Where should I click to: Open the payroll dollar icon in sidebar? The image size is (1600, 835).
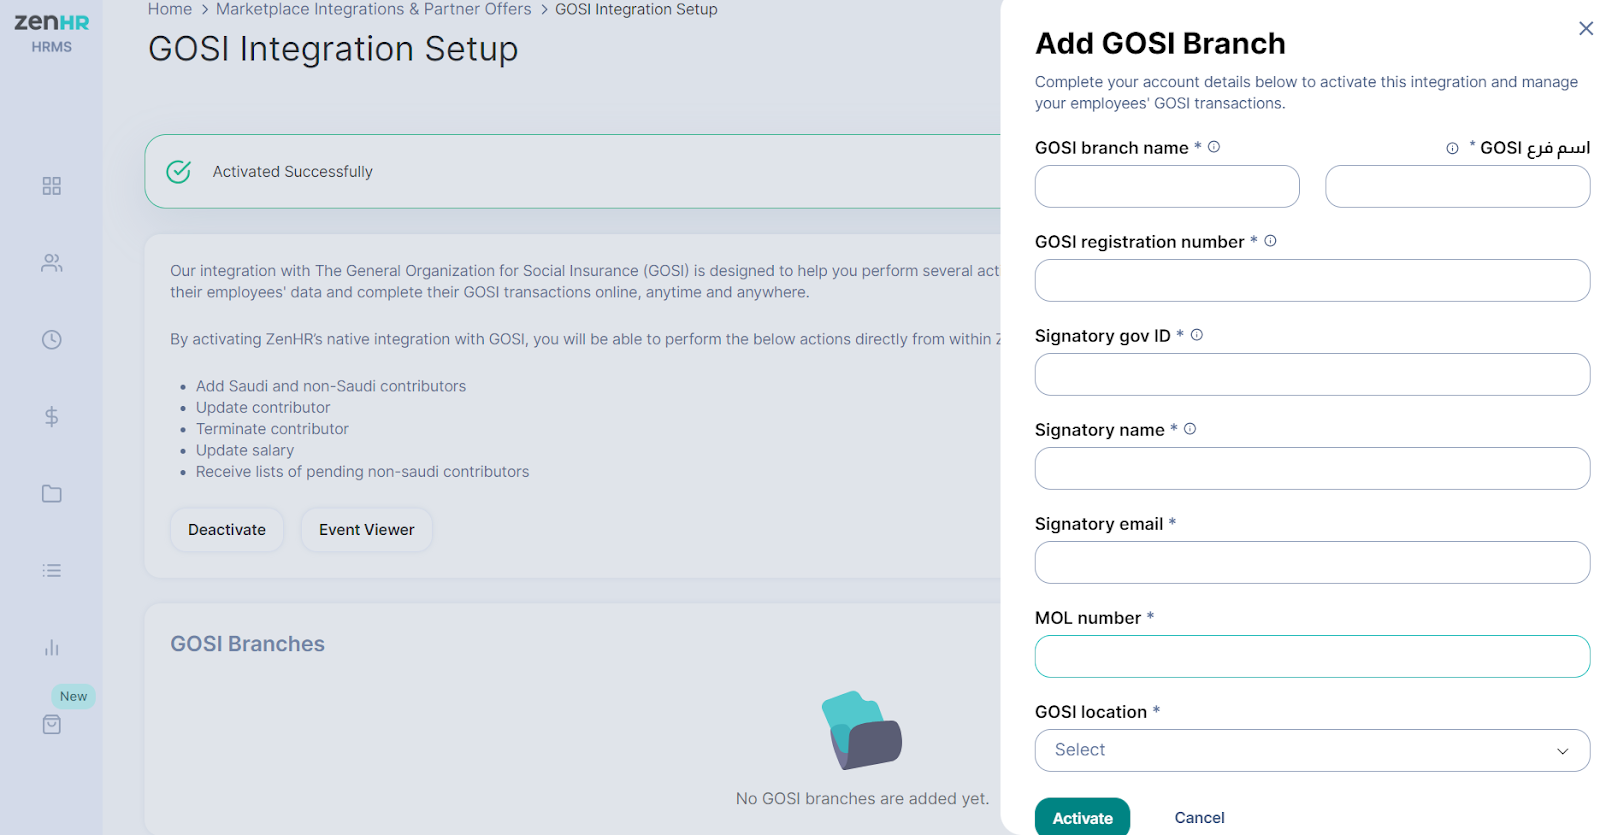52,417
